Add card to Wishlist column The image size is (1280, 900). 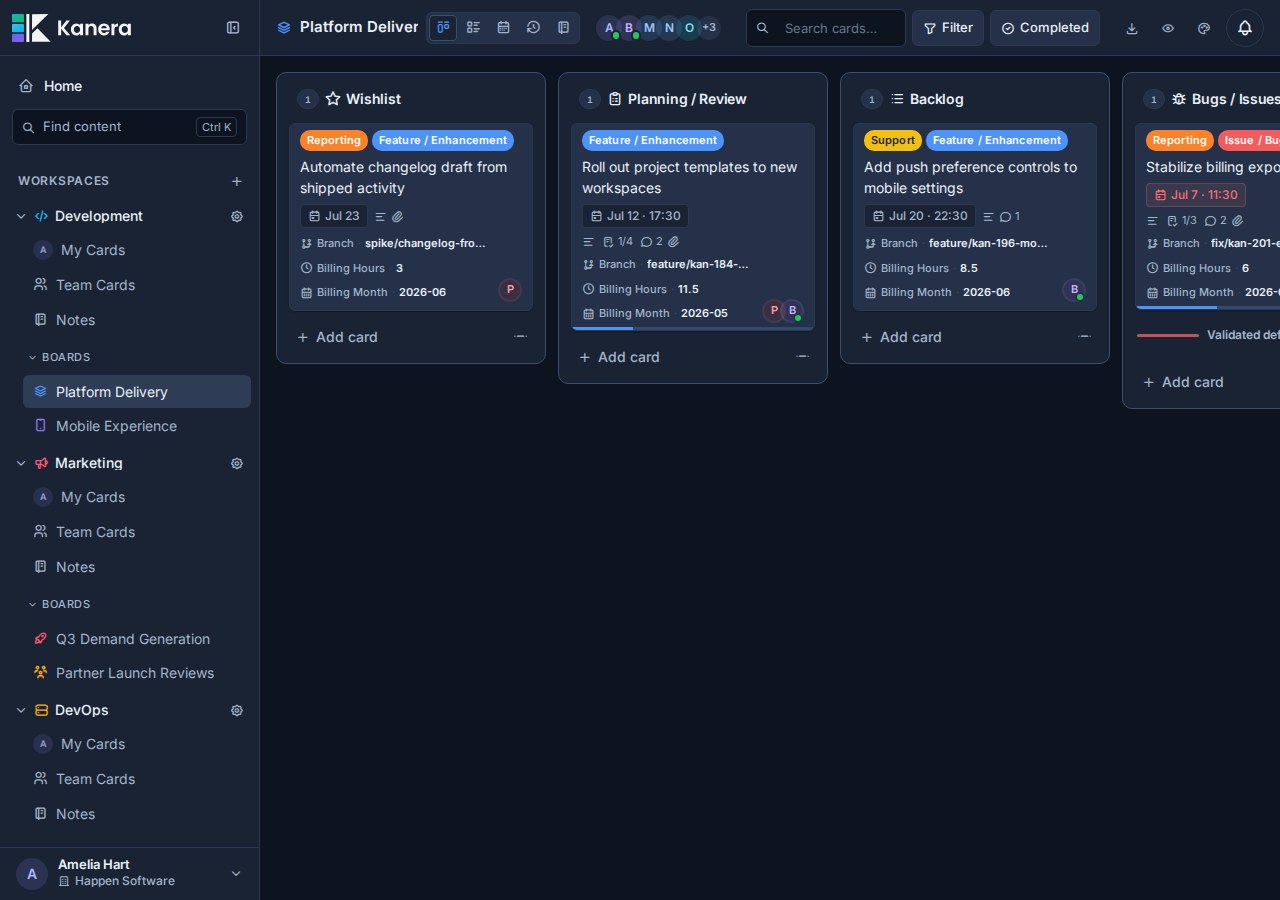[337, 337]
